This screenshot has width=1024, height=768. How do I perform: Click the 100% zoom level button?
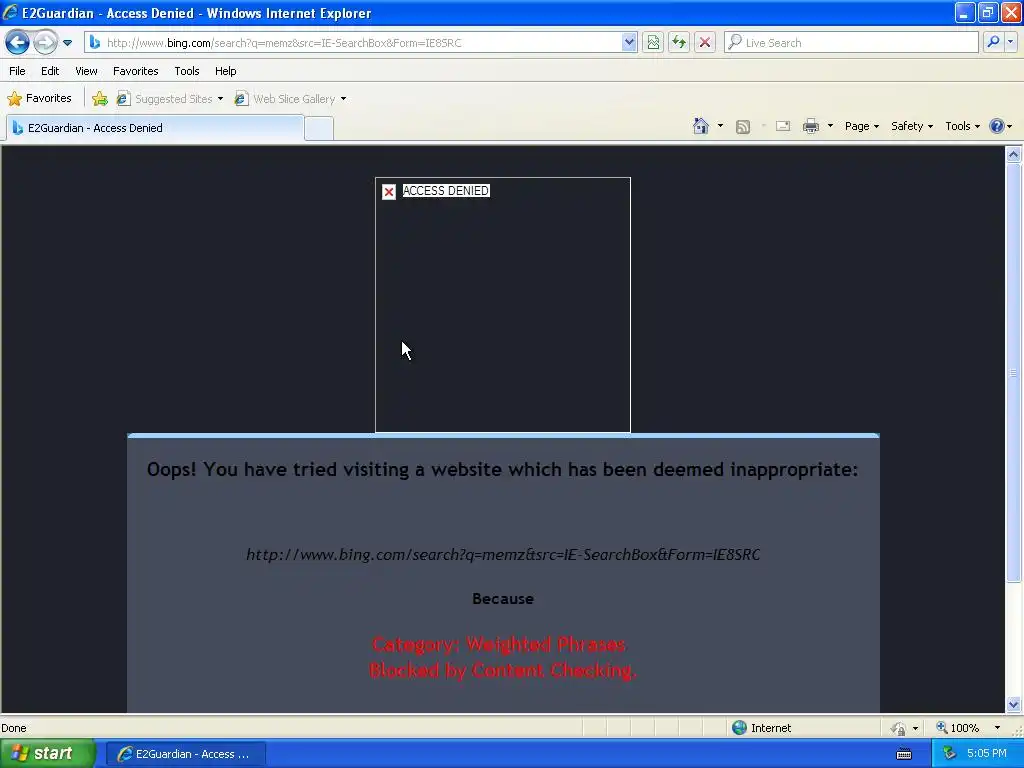957,728
